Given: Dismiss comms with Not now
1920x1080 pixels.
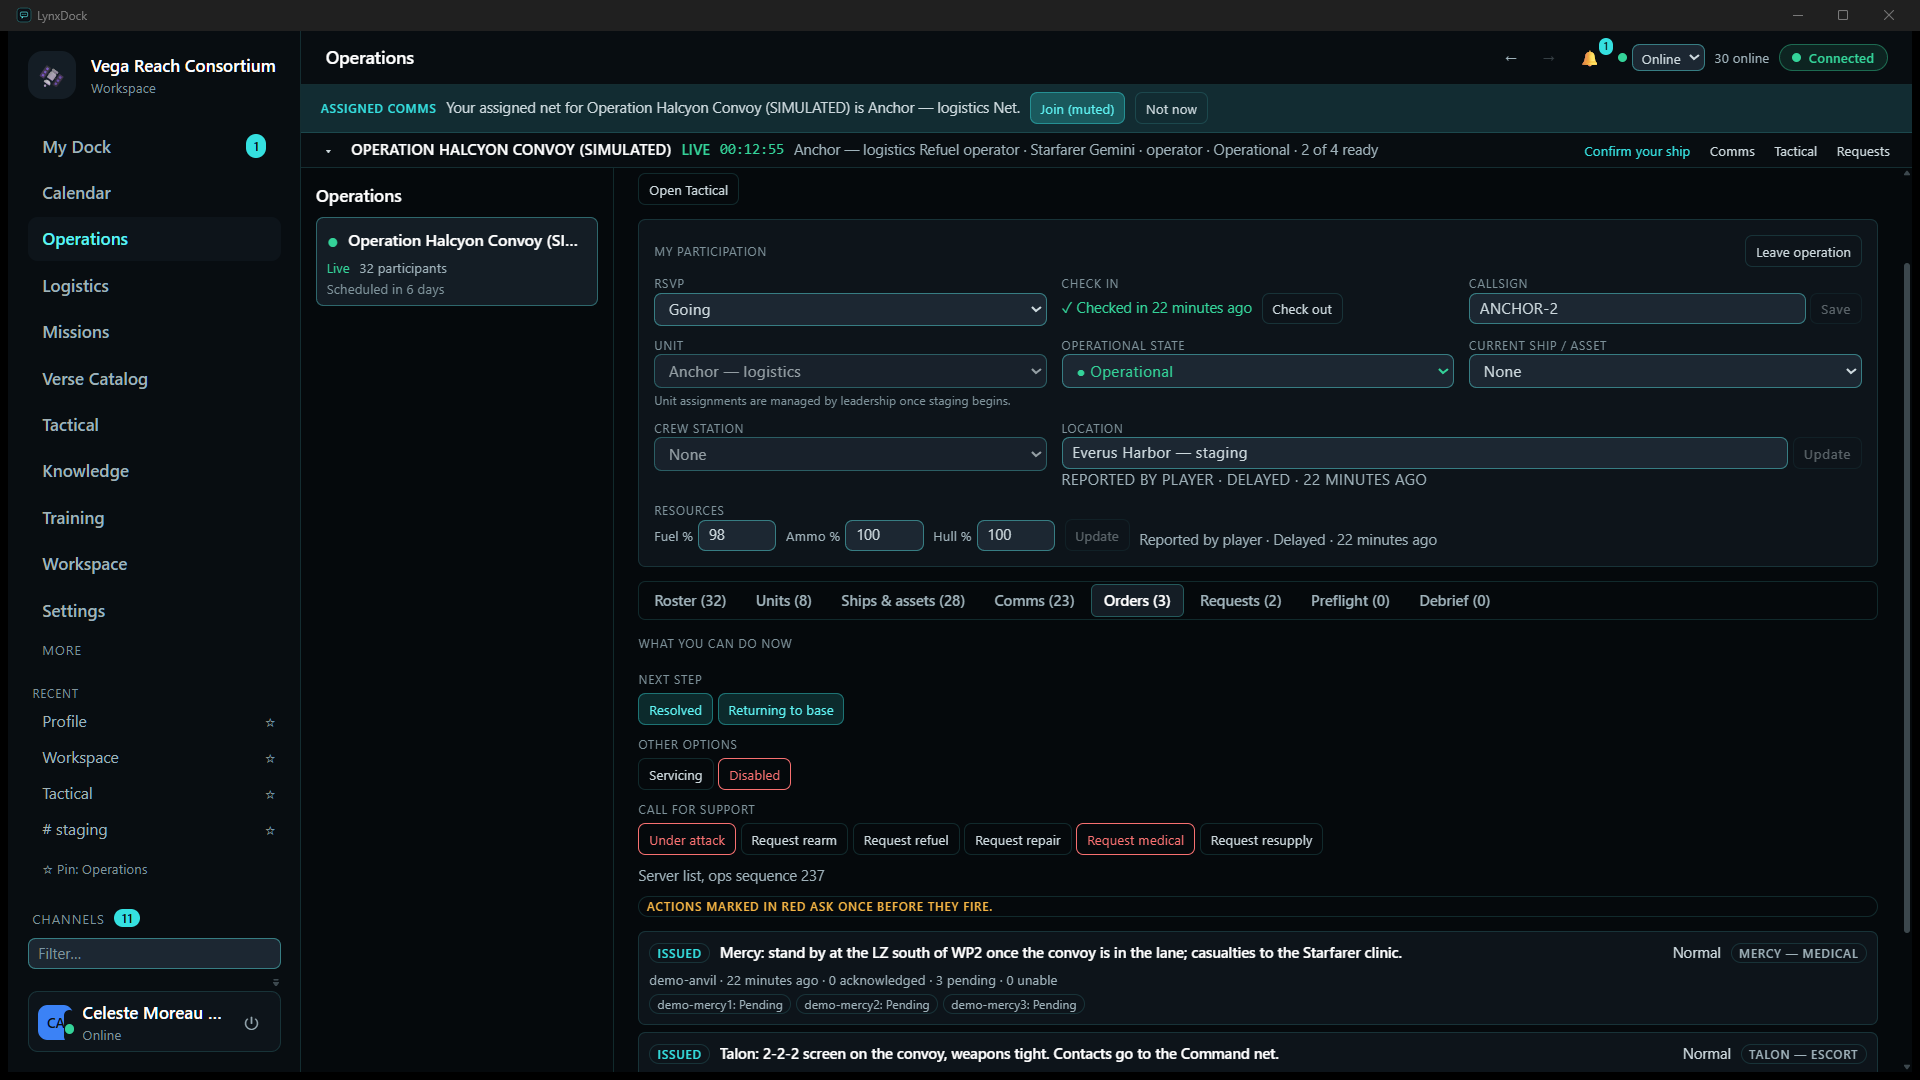Looking at the screenshot, I should 1171,108.
